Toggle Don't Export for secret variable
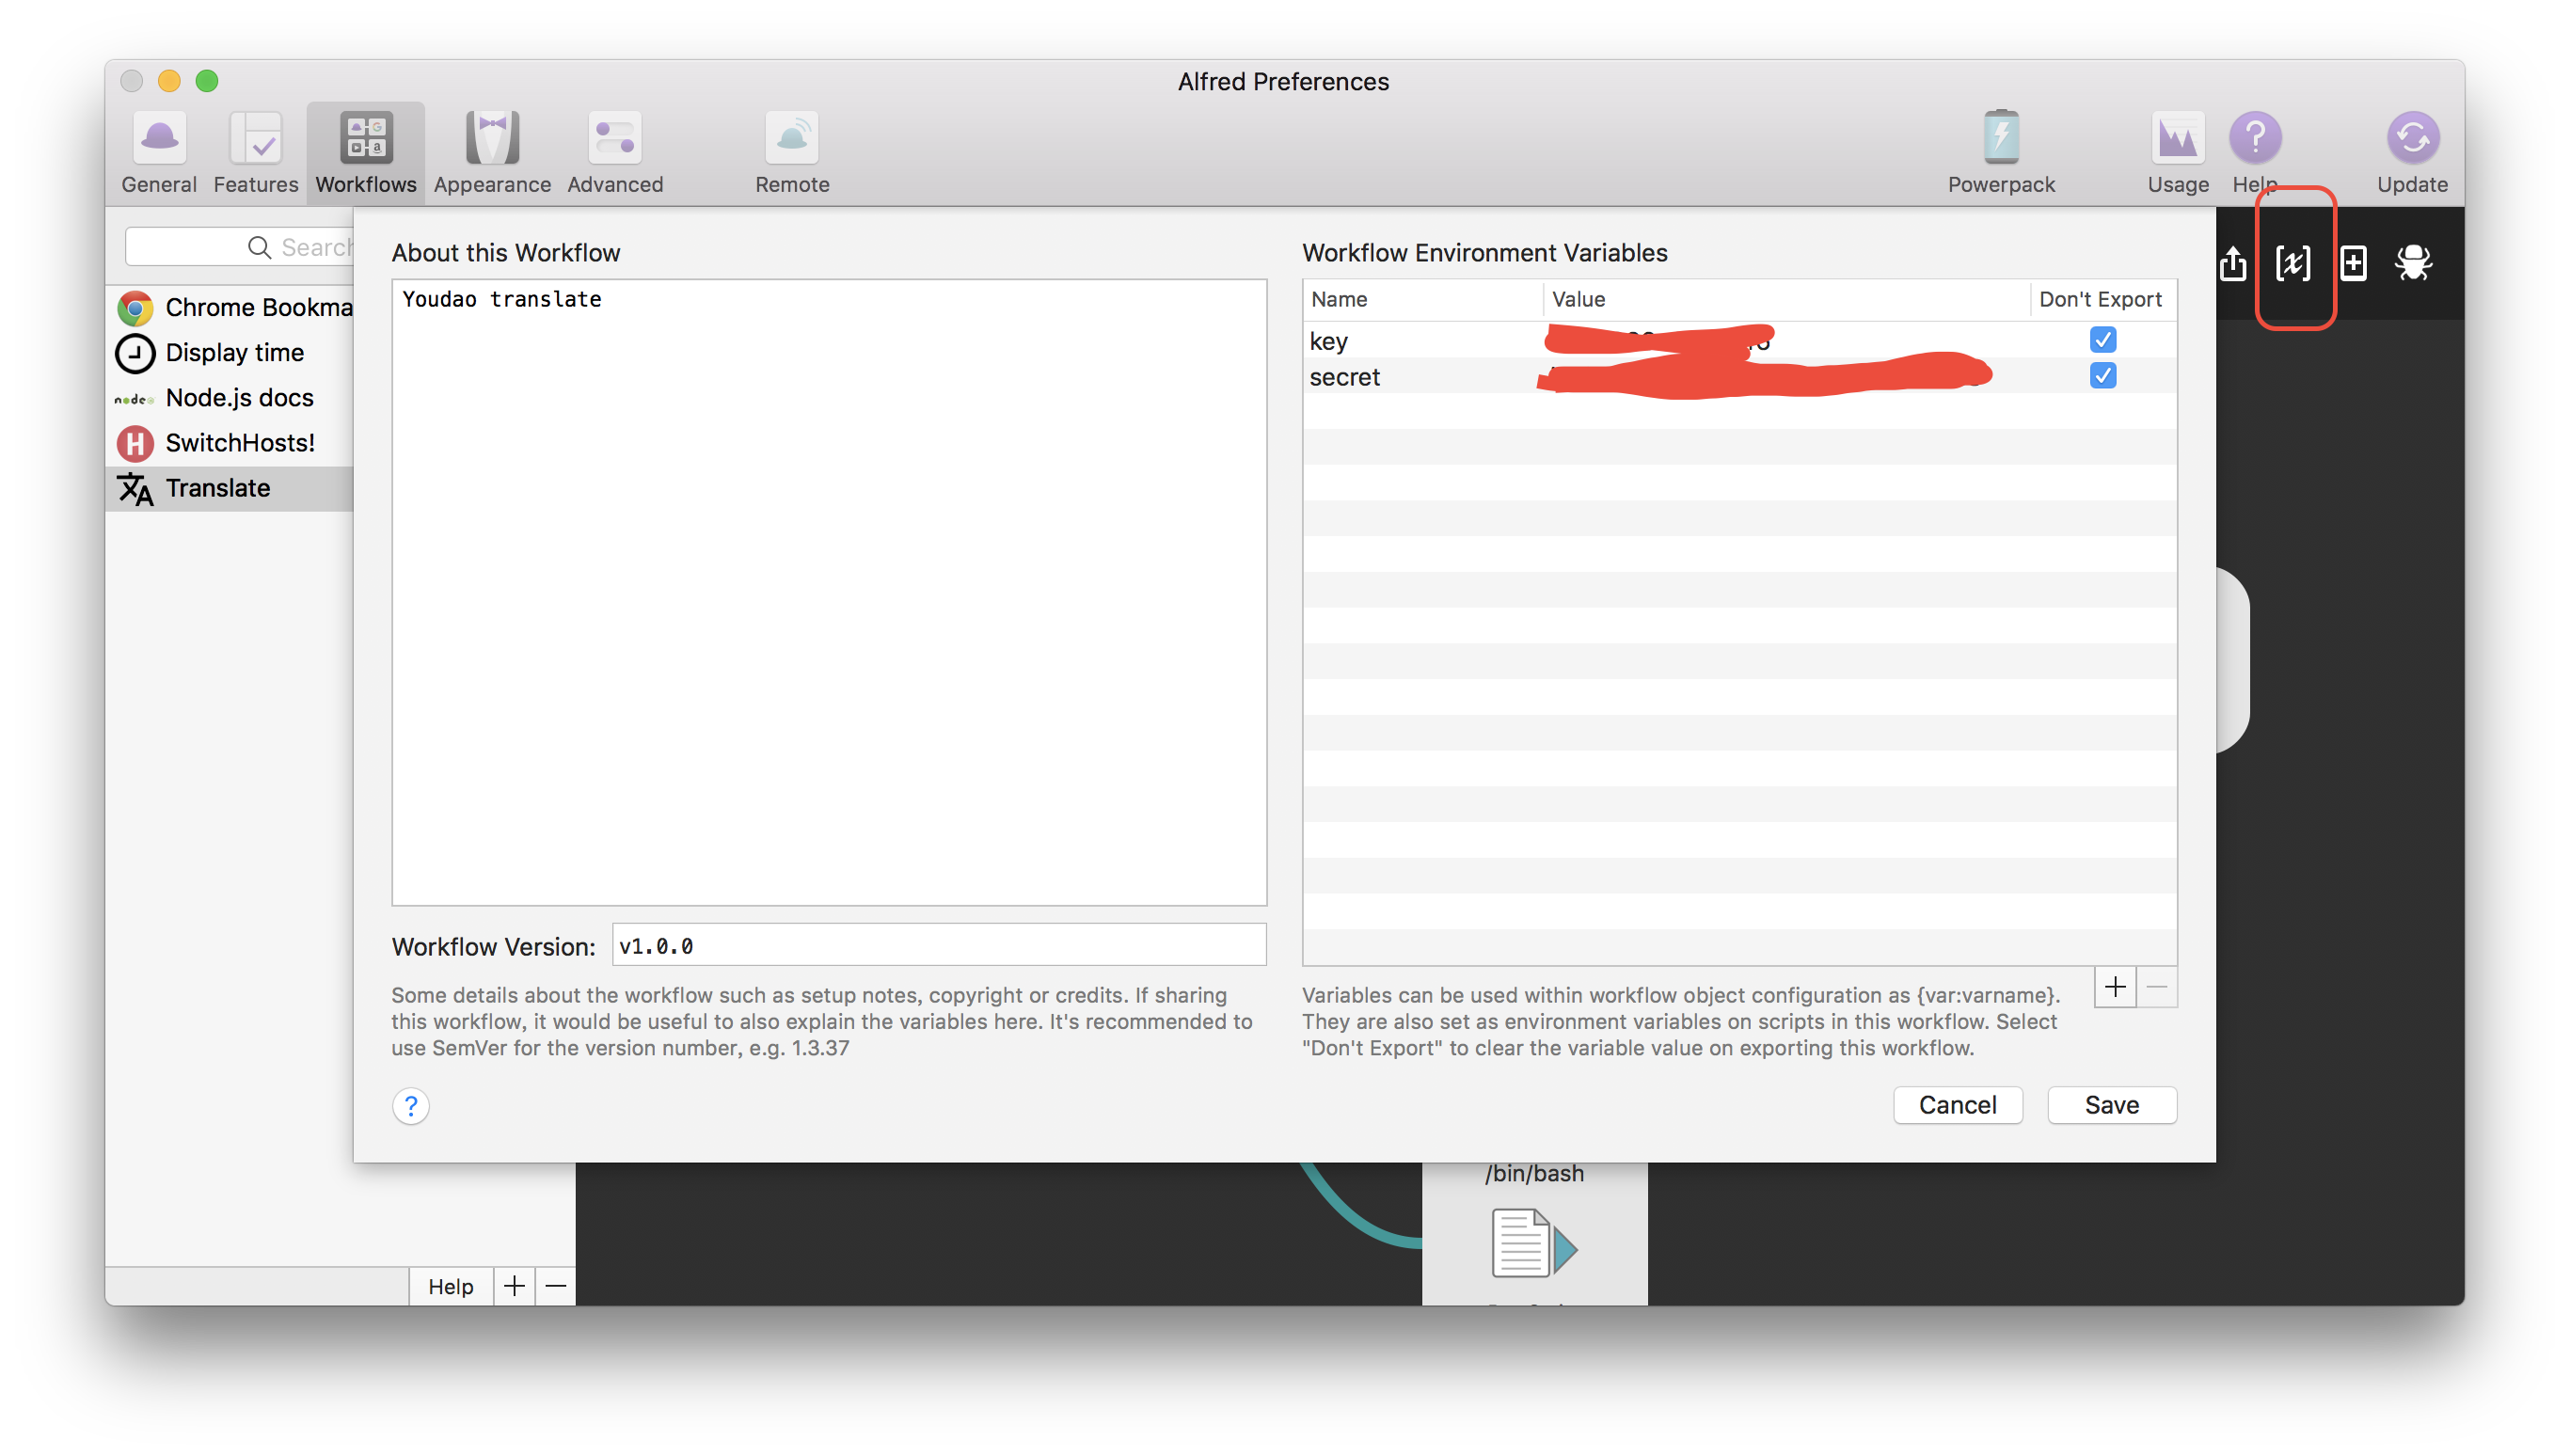The image size is (2570, 1456). [x=2102, y=374]
